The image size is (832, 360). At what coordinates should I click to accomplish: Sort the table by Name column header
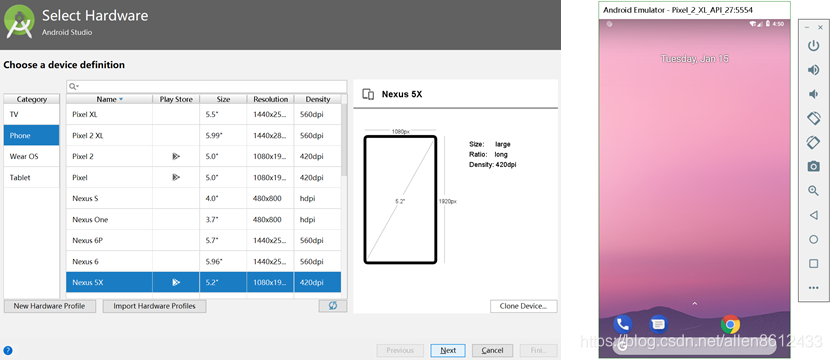(x=109, y=99)
